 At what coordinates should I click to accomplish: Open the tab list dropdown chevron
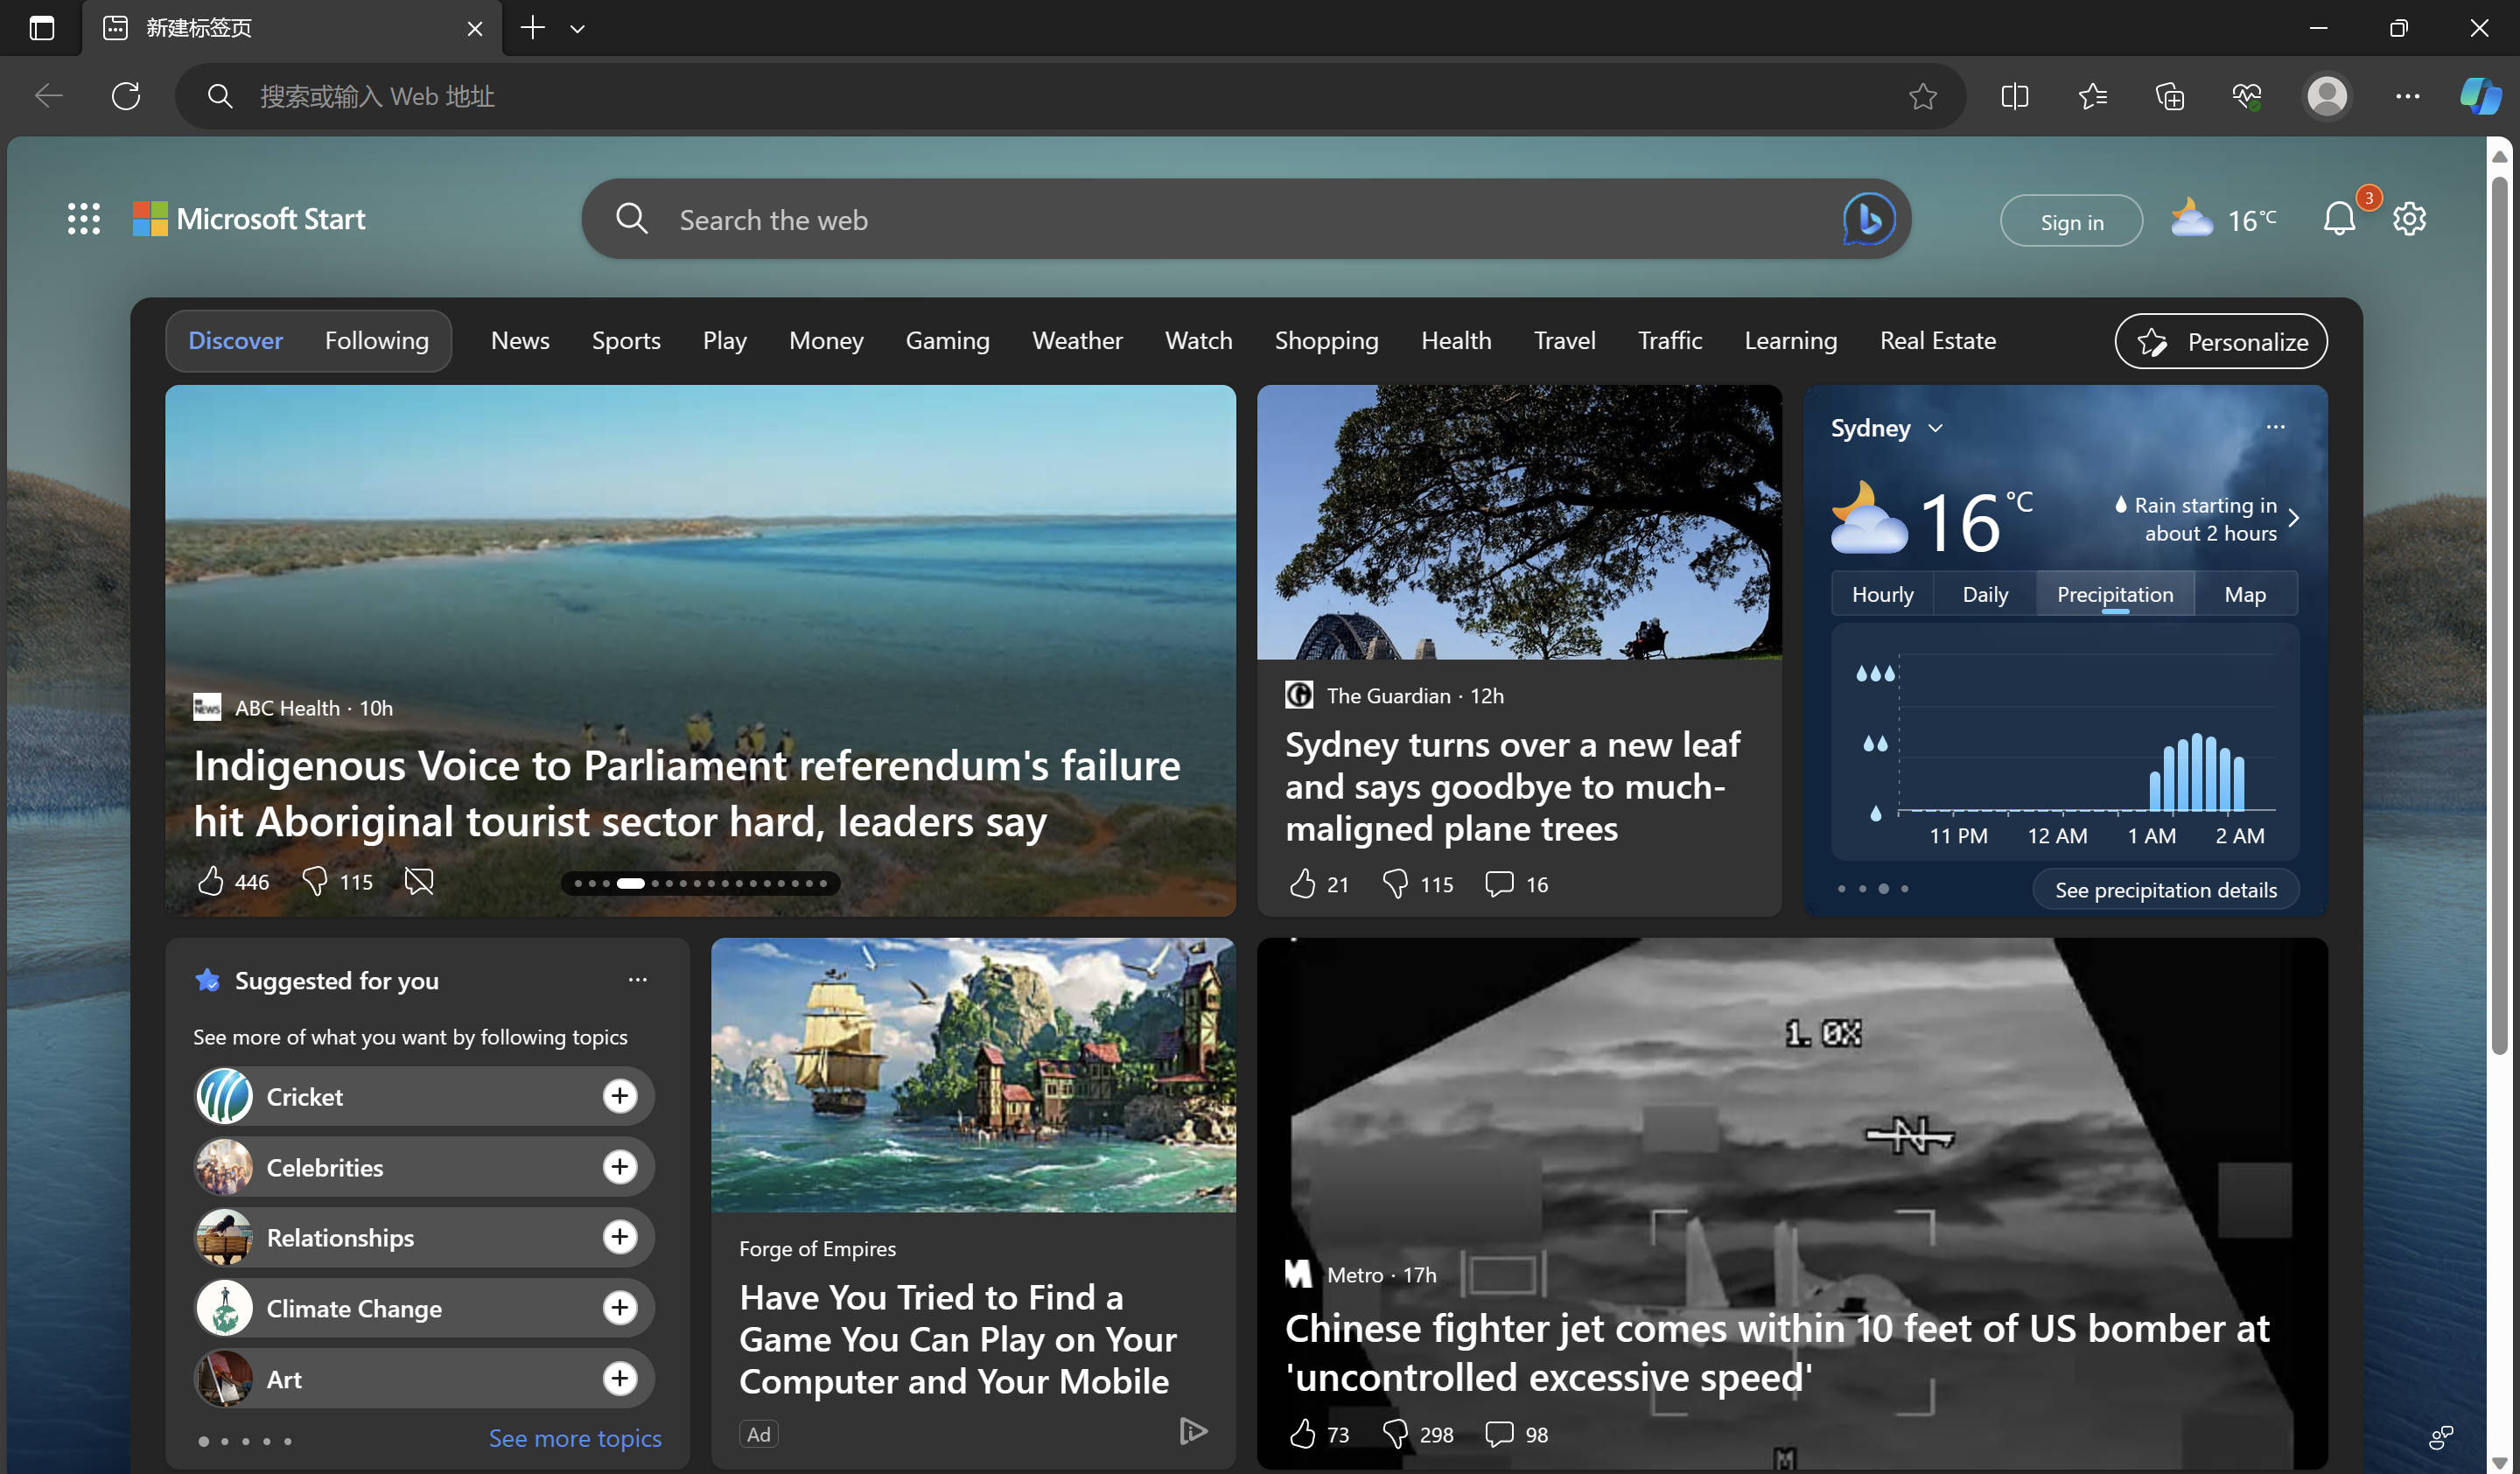(578, 28)
